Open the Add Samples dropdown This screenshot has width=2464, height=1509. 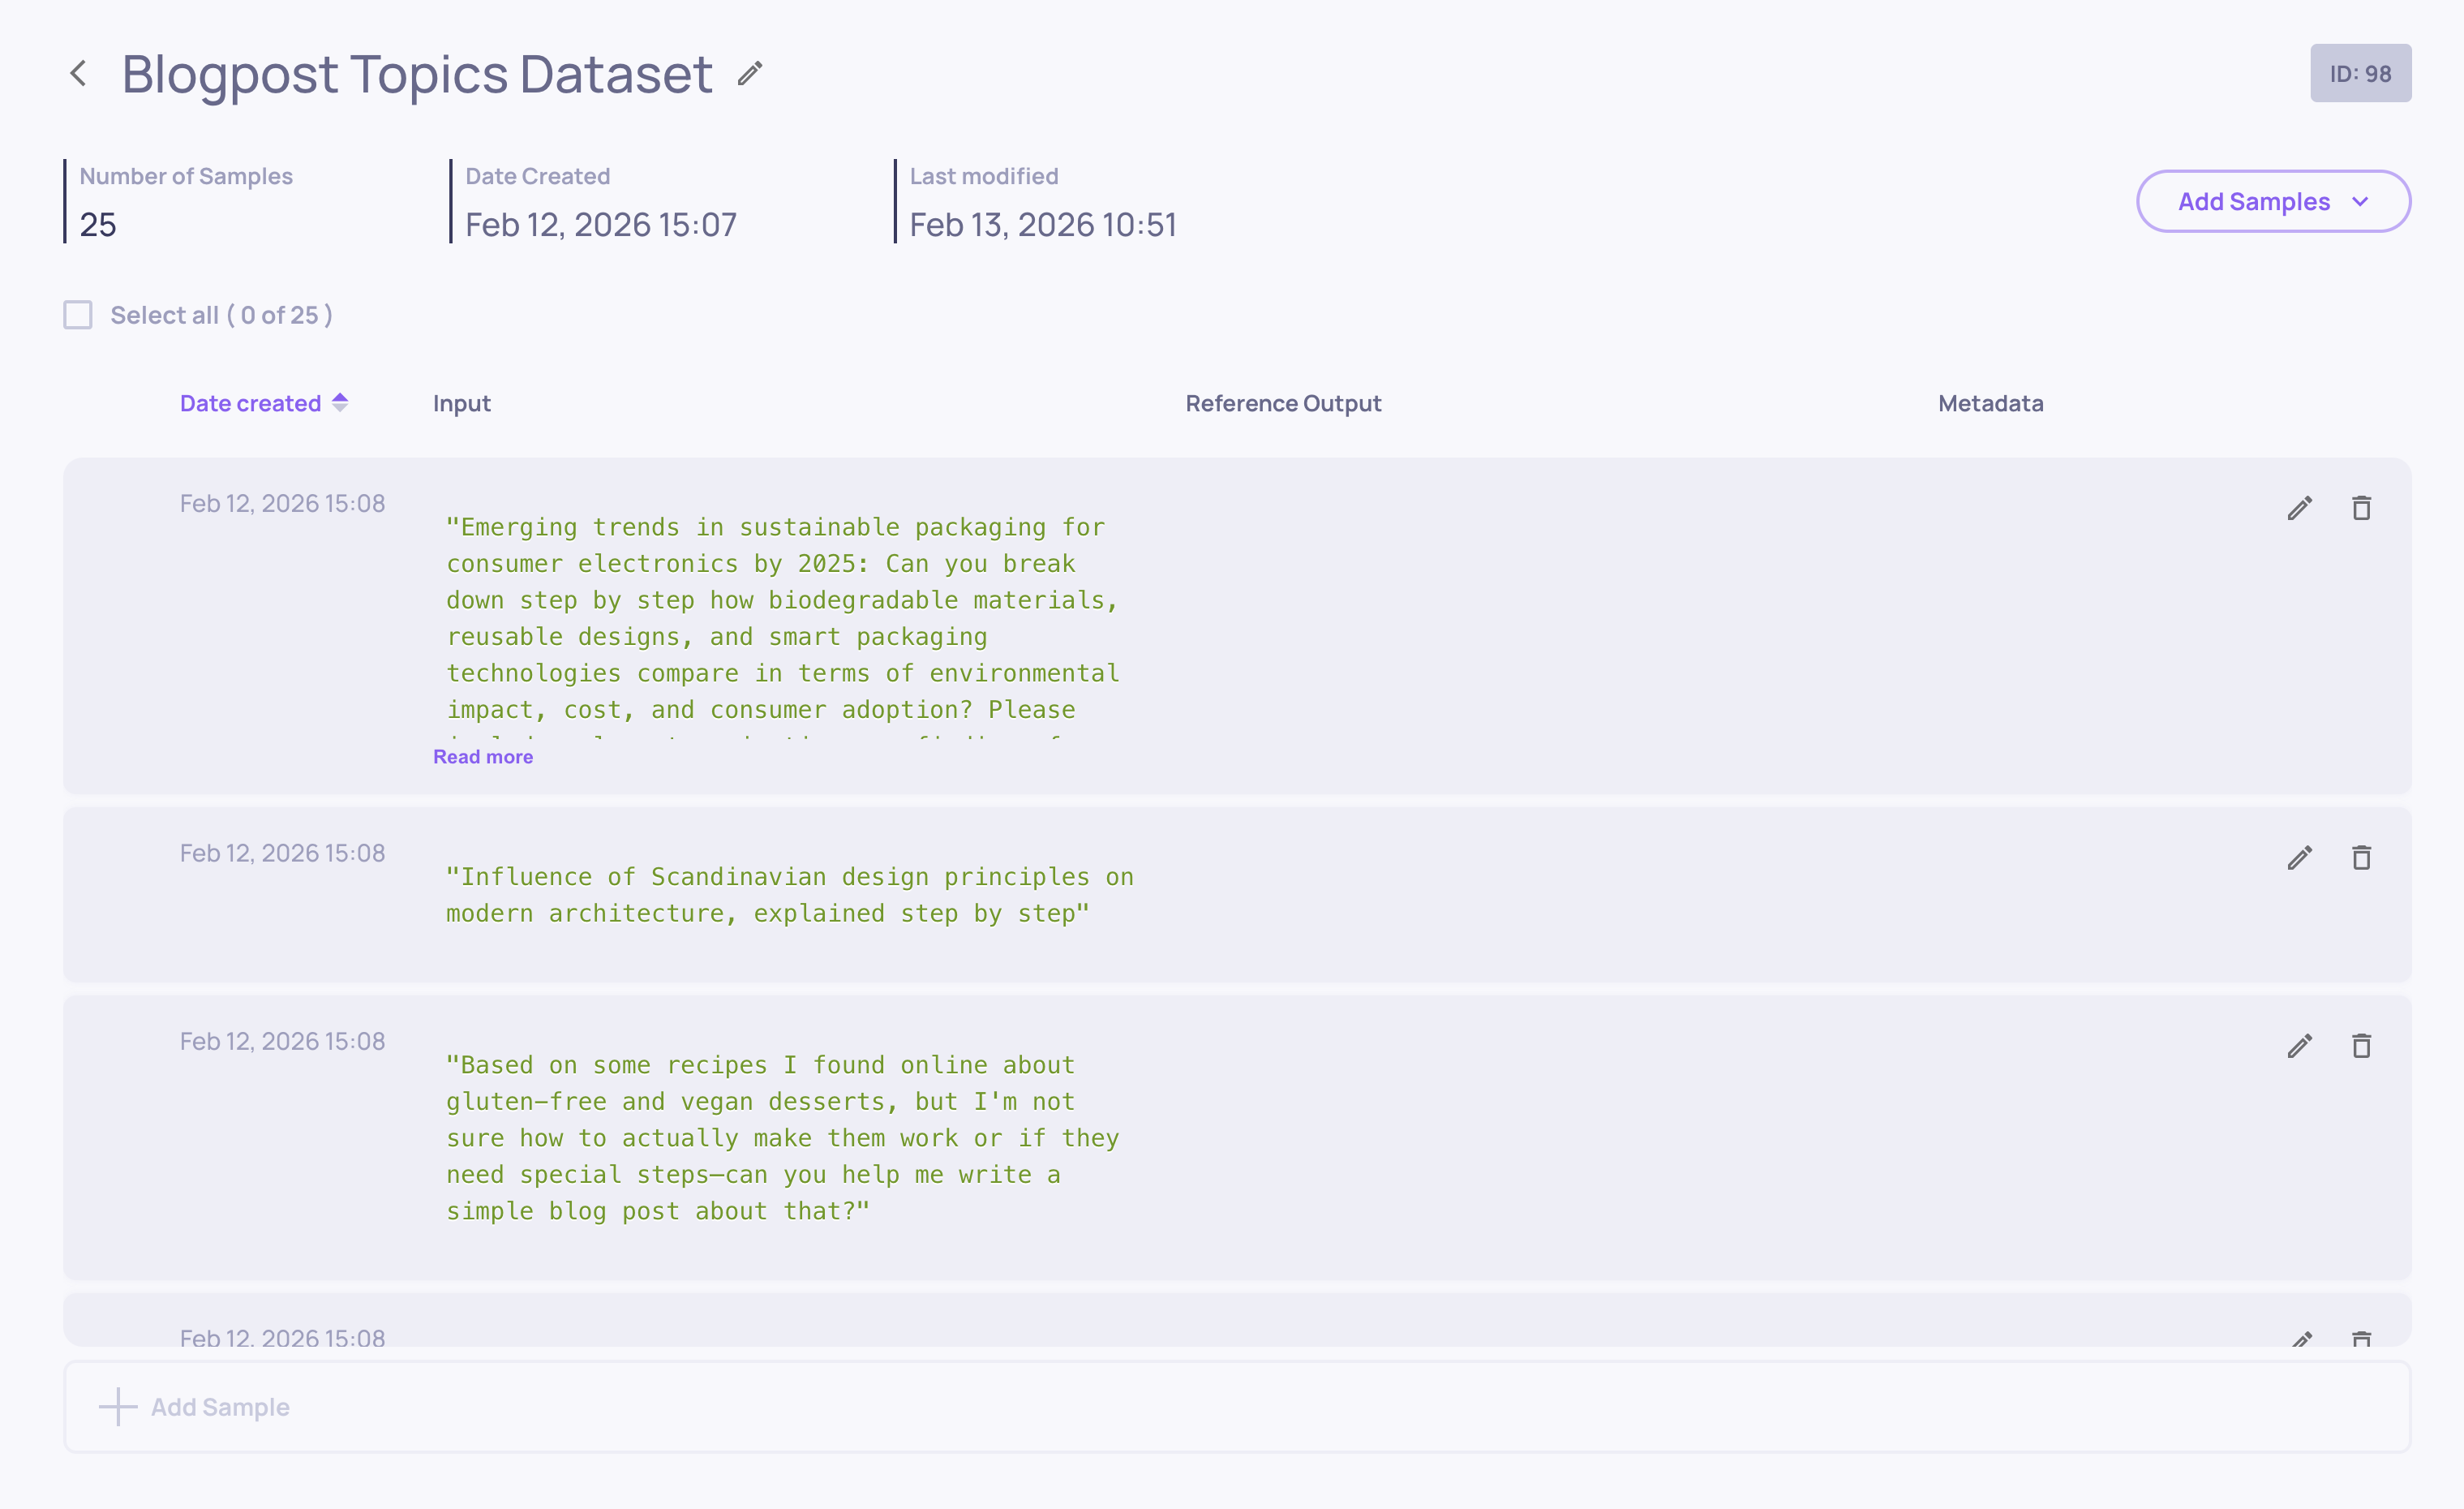click(2254, 202)
